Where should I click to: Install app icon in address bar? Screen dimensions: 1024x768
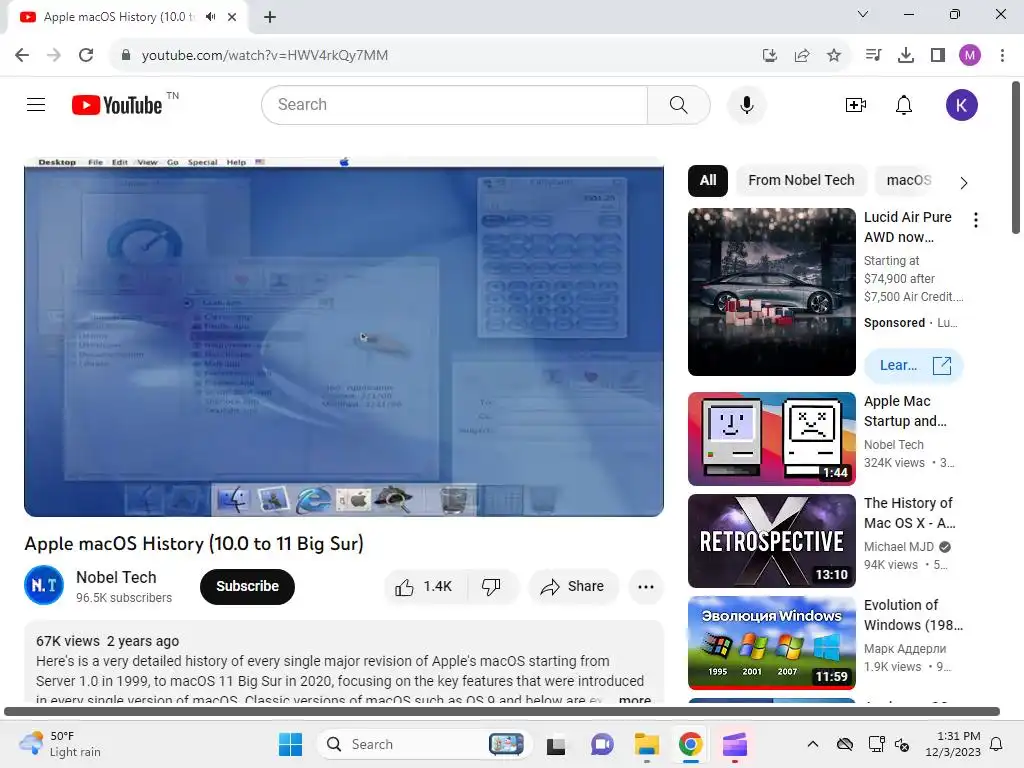(770, 55)
